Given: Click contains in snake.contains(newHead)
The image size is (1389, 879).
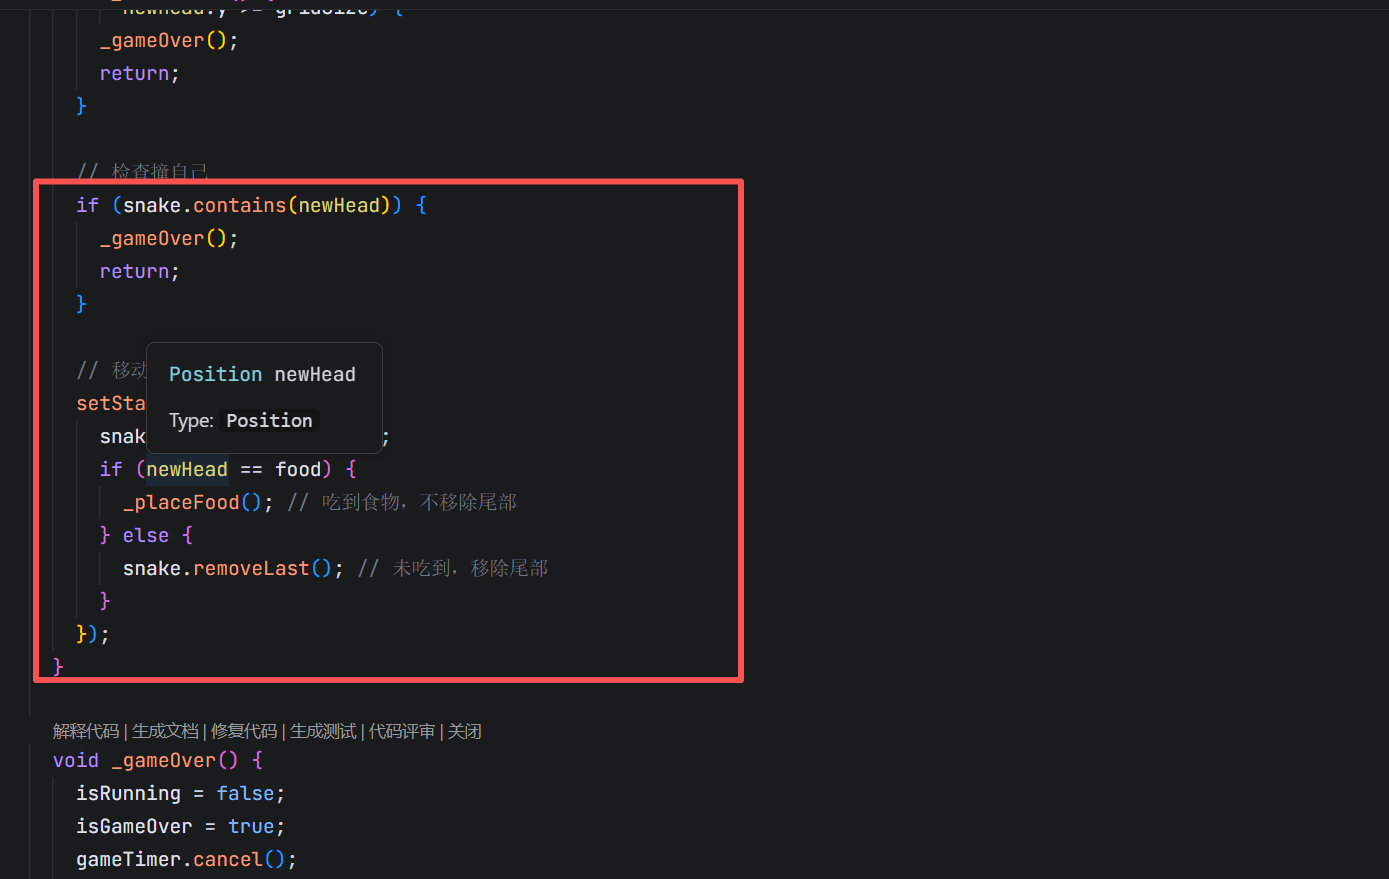Looking at the screenshot, I should (240, 205).
